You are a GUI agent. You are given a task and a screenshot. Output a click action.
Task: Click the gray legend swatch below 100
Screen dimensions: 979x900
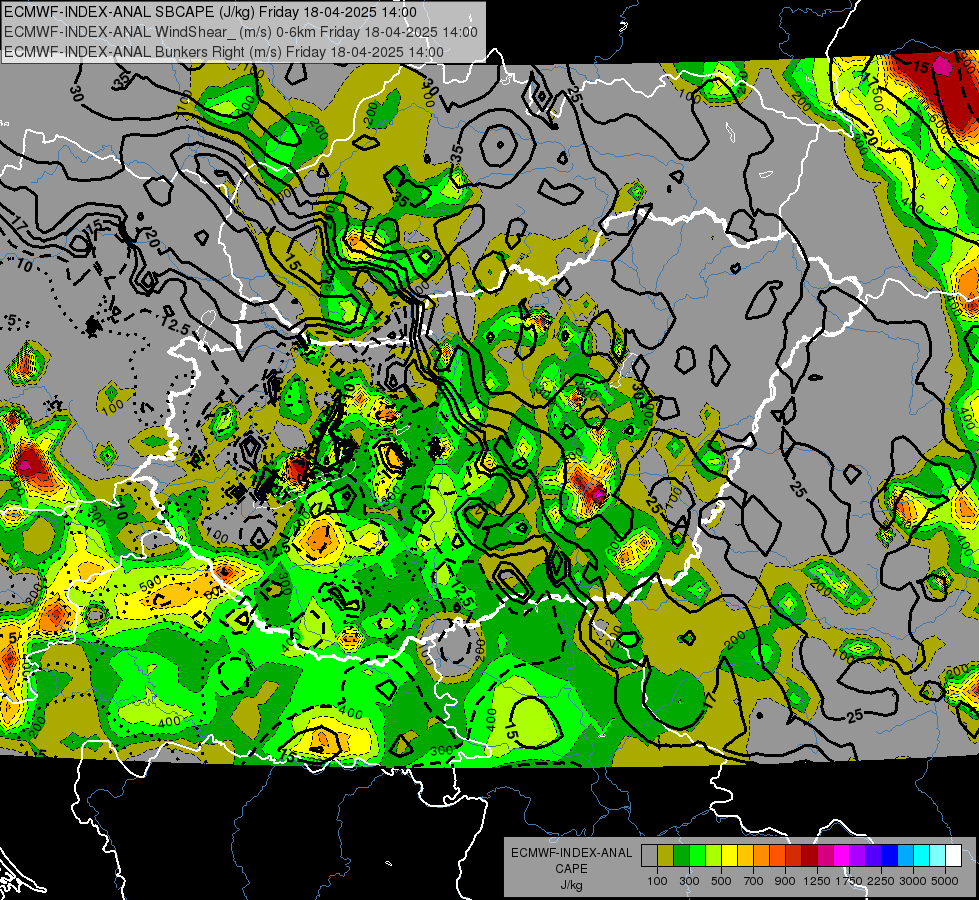coord(649,856)
